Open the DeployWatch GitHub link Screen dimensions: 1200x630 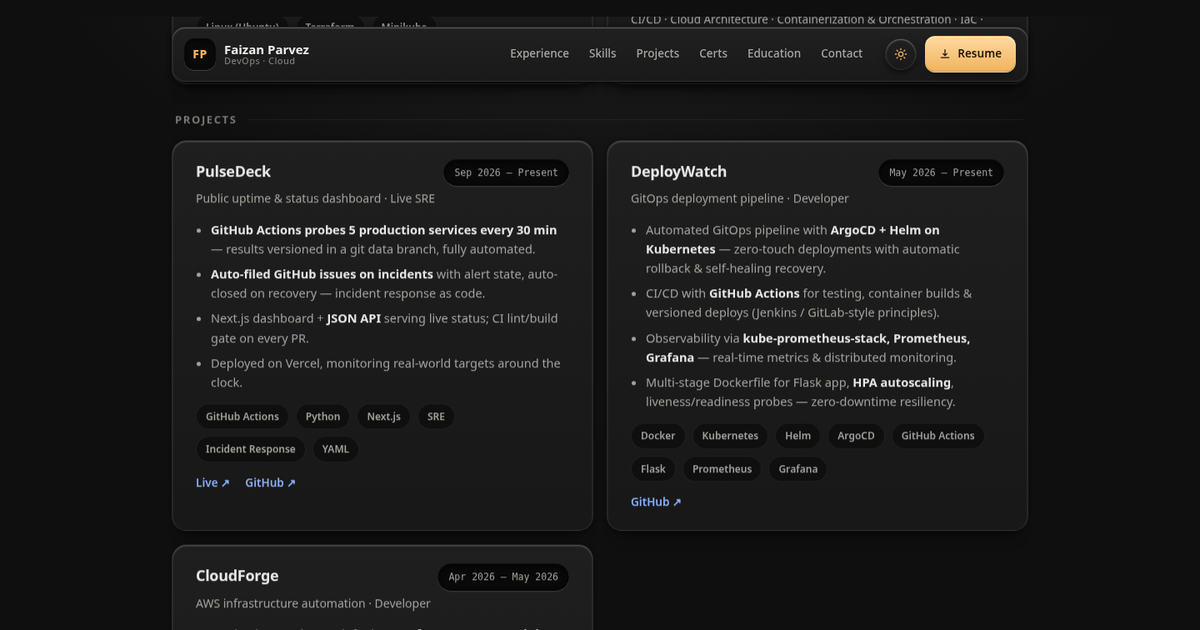coord(656,502)
